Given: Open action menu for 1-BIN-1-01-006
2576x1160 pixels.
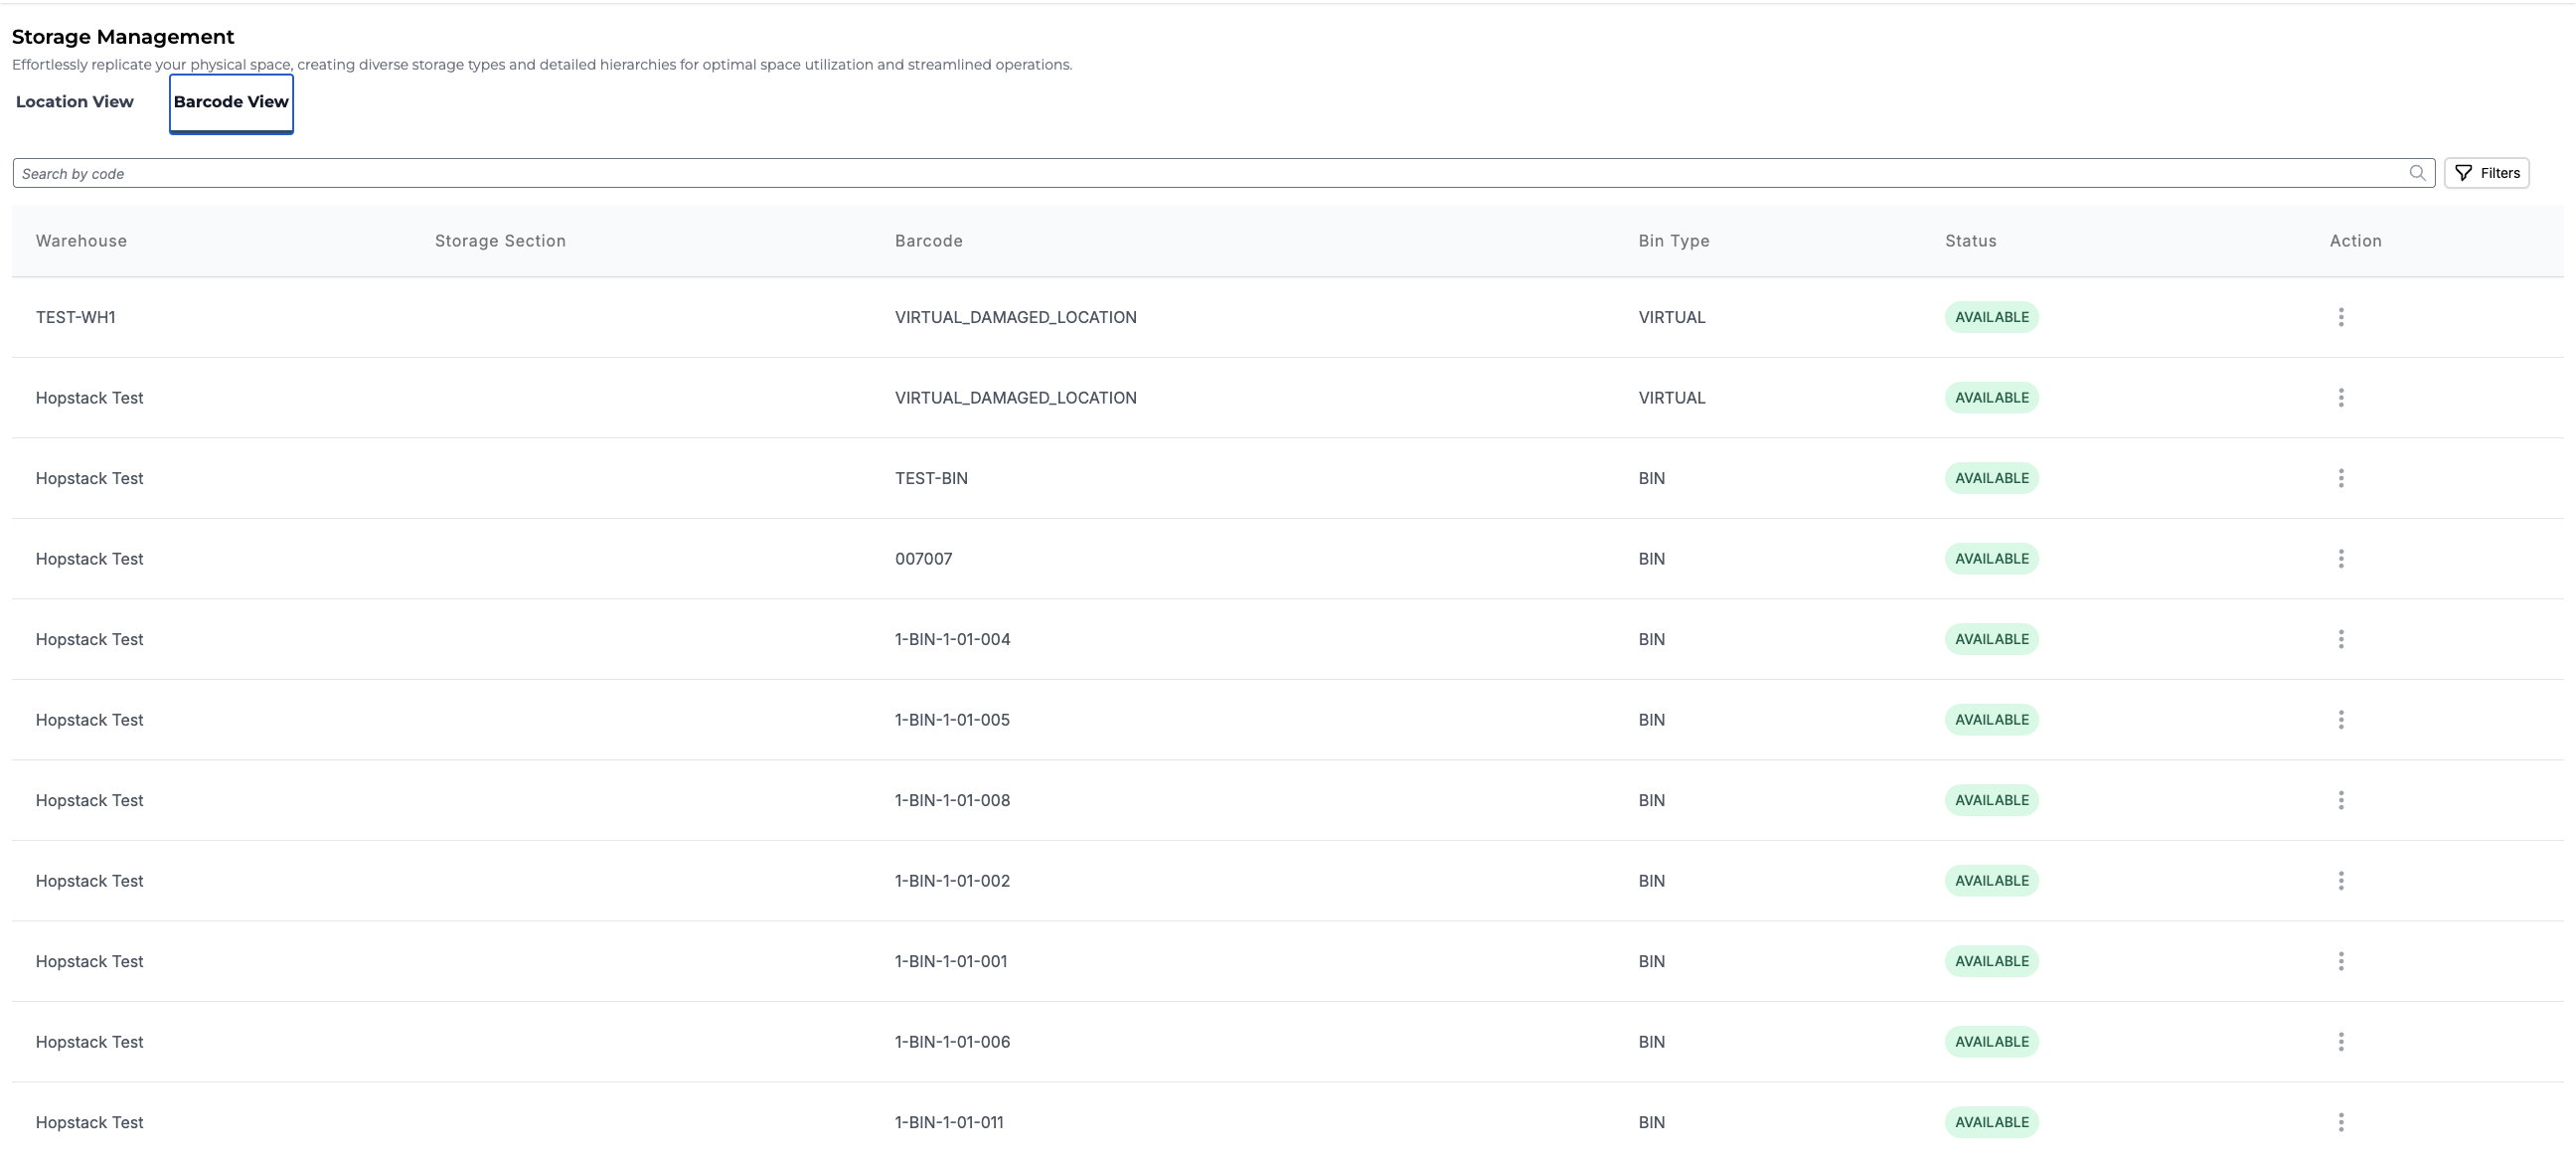Looking at the screenshot, I should 2340,1042.
